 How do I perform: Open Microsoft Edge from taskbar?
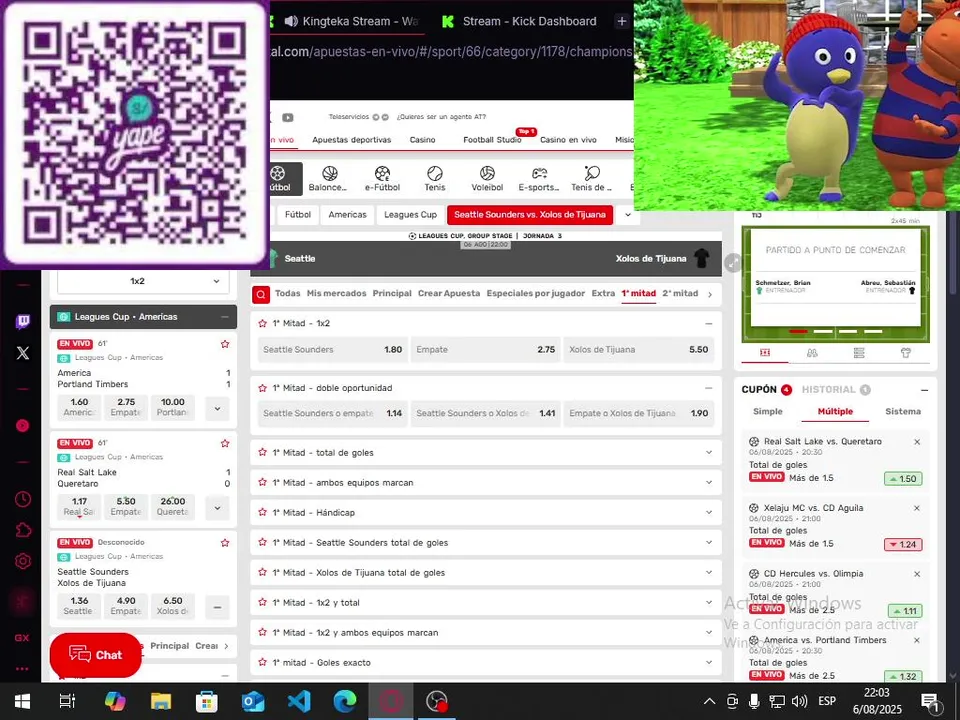pyautogui.click(x=345, y=701)
